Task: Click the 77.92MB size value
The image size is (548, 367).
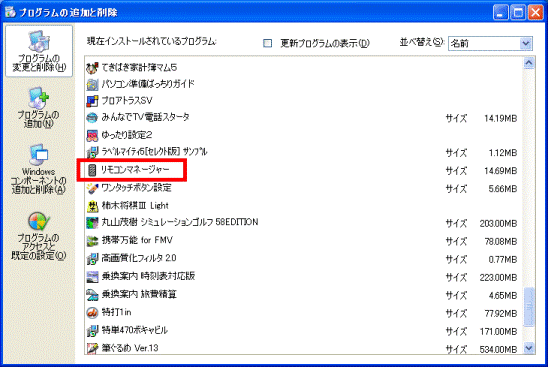Action: point(500,313)
